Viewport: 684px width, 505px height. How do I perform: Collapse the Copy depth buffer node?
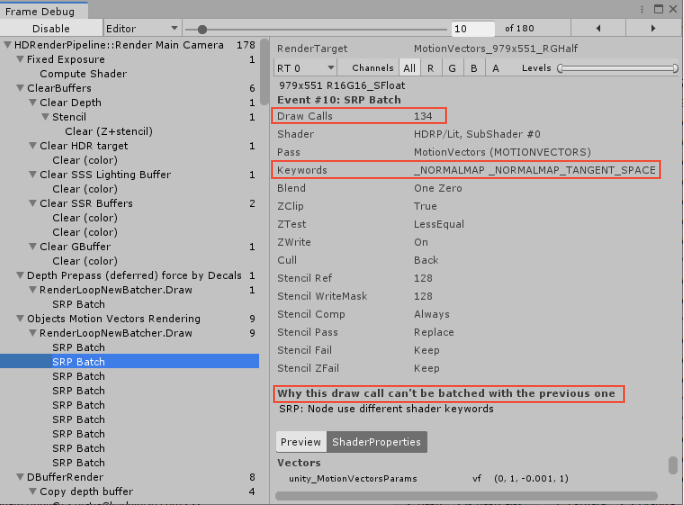[x=33, y=491]
